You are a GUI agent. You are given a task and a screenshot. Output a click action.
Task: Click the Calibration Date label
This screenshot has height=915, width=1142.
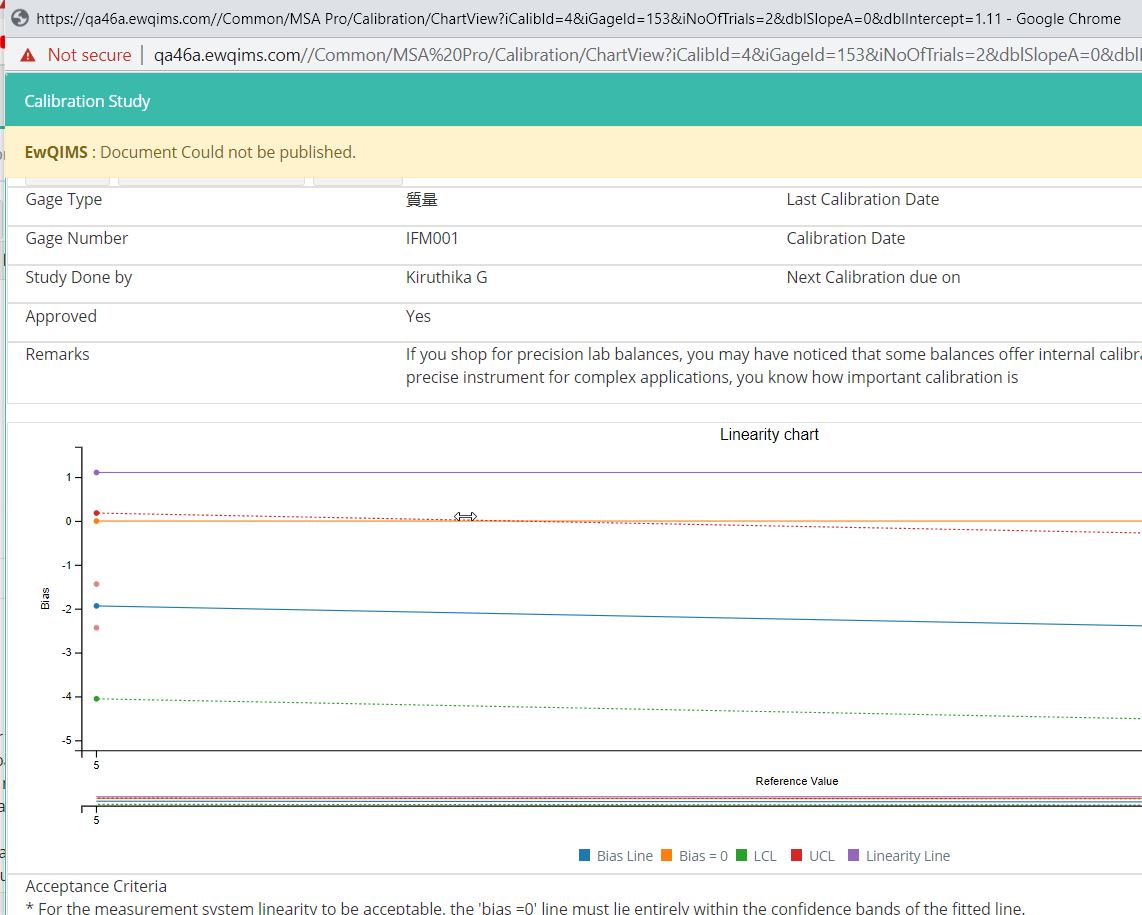846,238
